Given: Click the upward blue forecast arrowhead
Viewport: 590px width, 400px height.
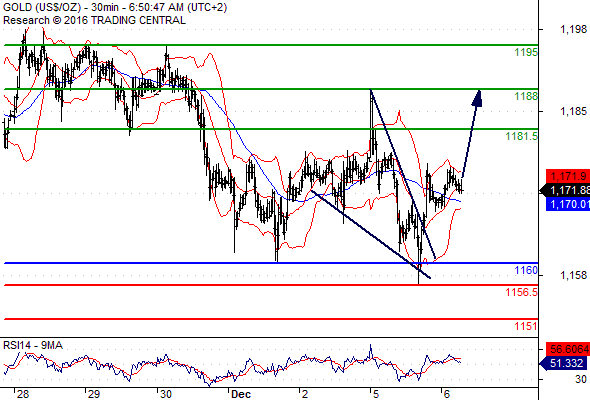Looking at the screenshot, I should 477,99.
